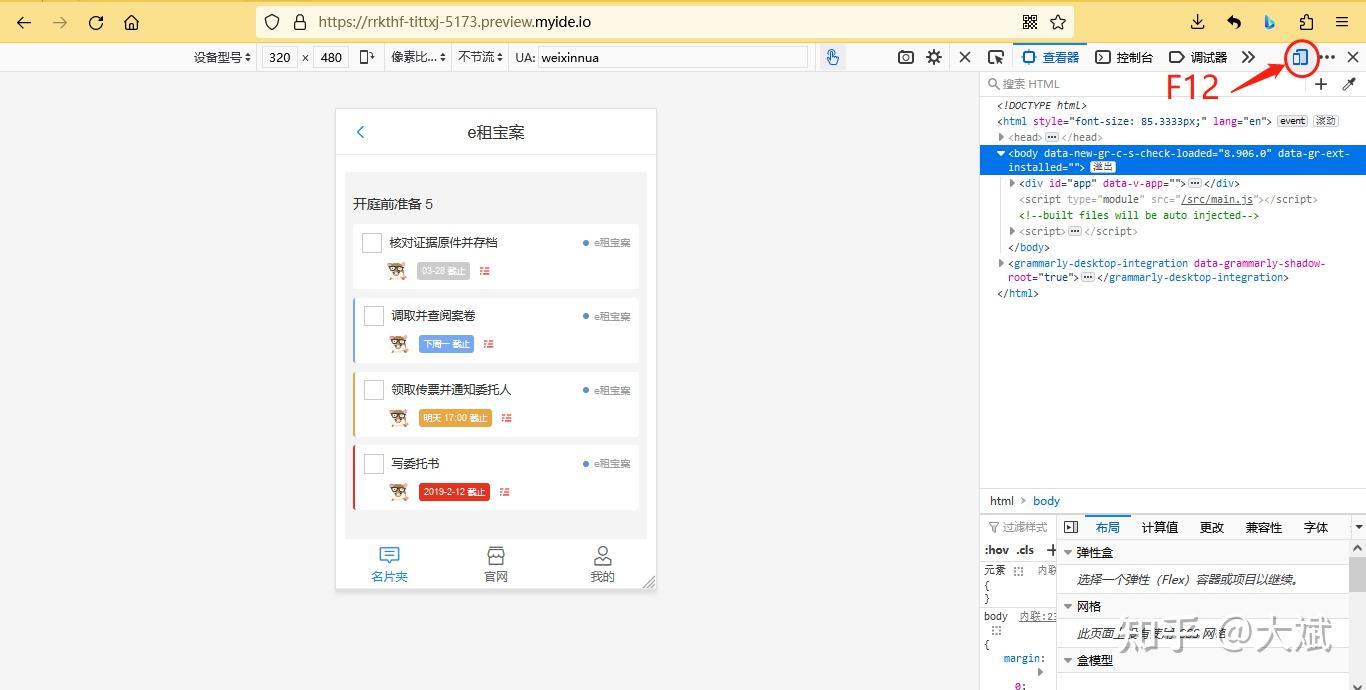Open devtools three-dot options menu
Viewport: 1366px width, 690px height.
pyautogui.click(x=1328, y=57)
